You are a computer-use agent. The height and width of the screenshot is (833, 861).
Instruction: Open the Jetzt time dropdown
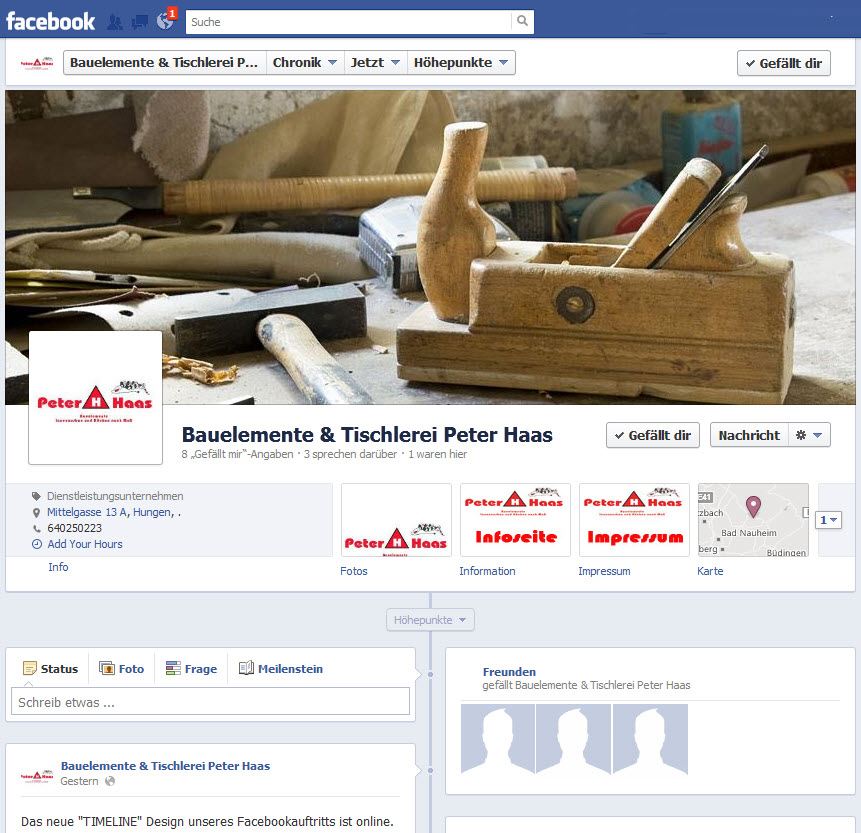(375, 63)
